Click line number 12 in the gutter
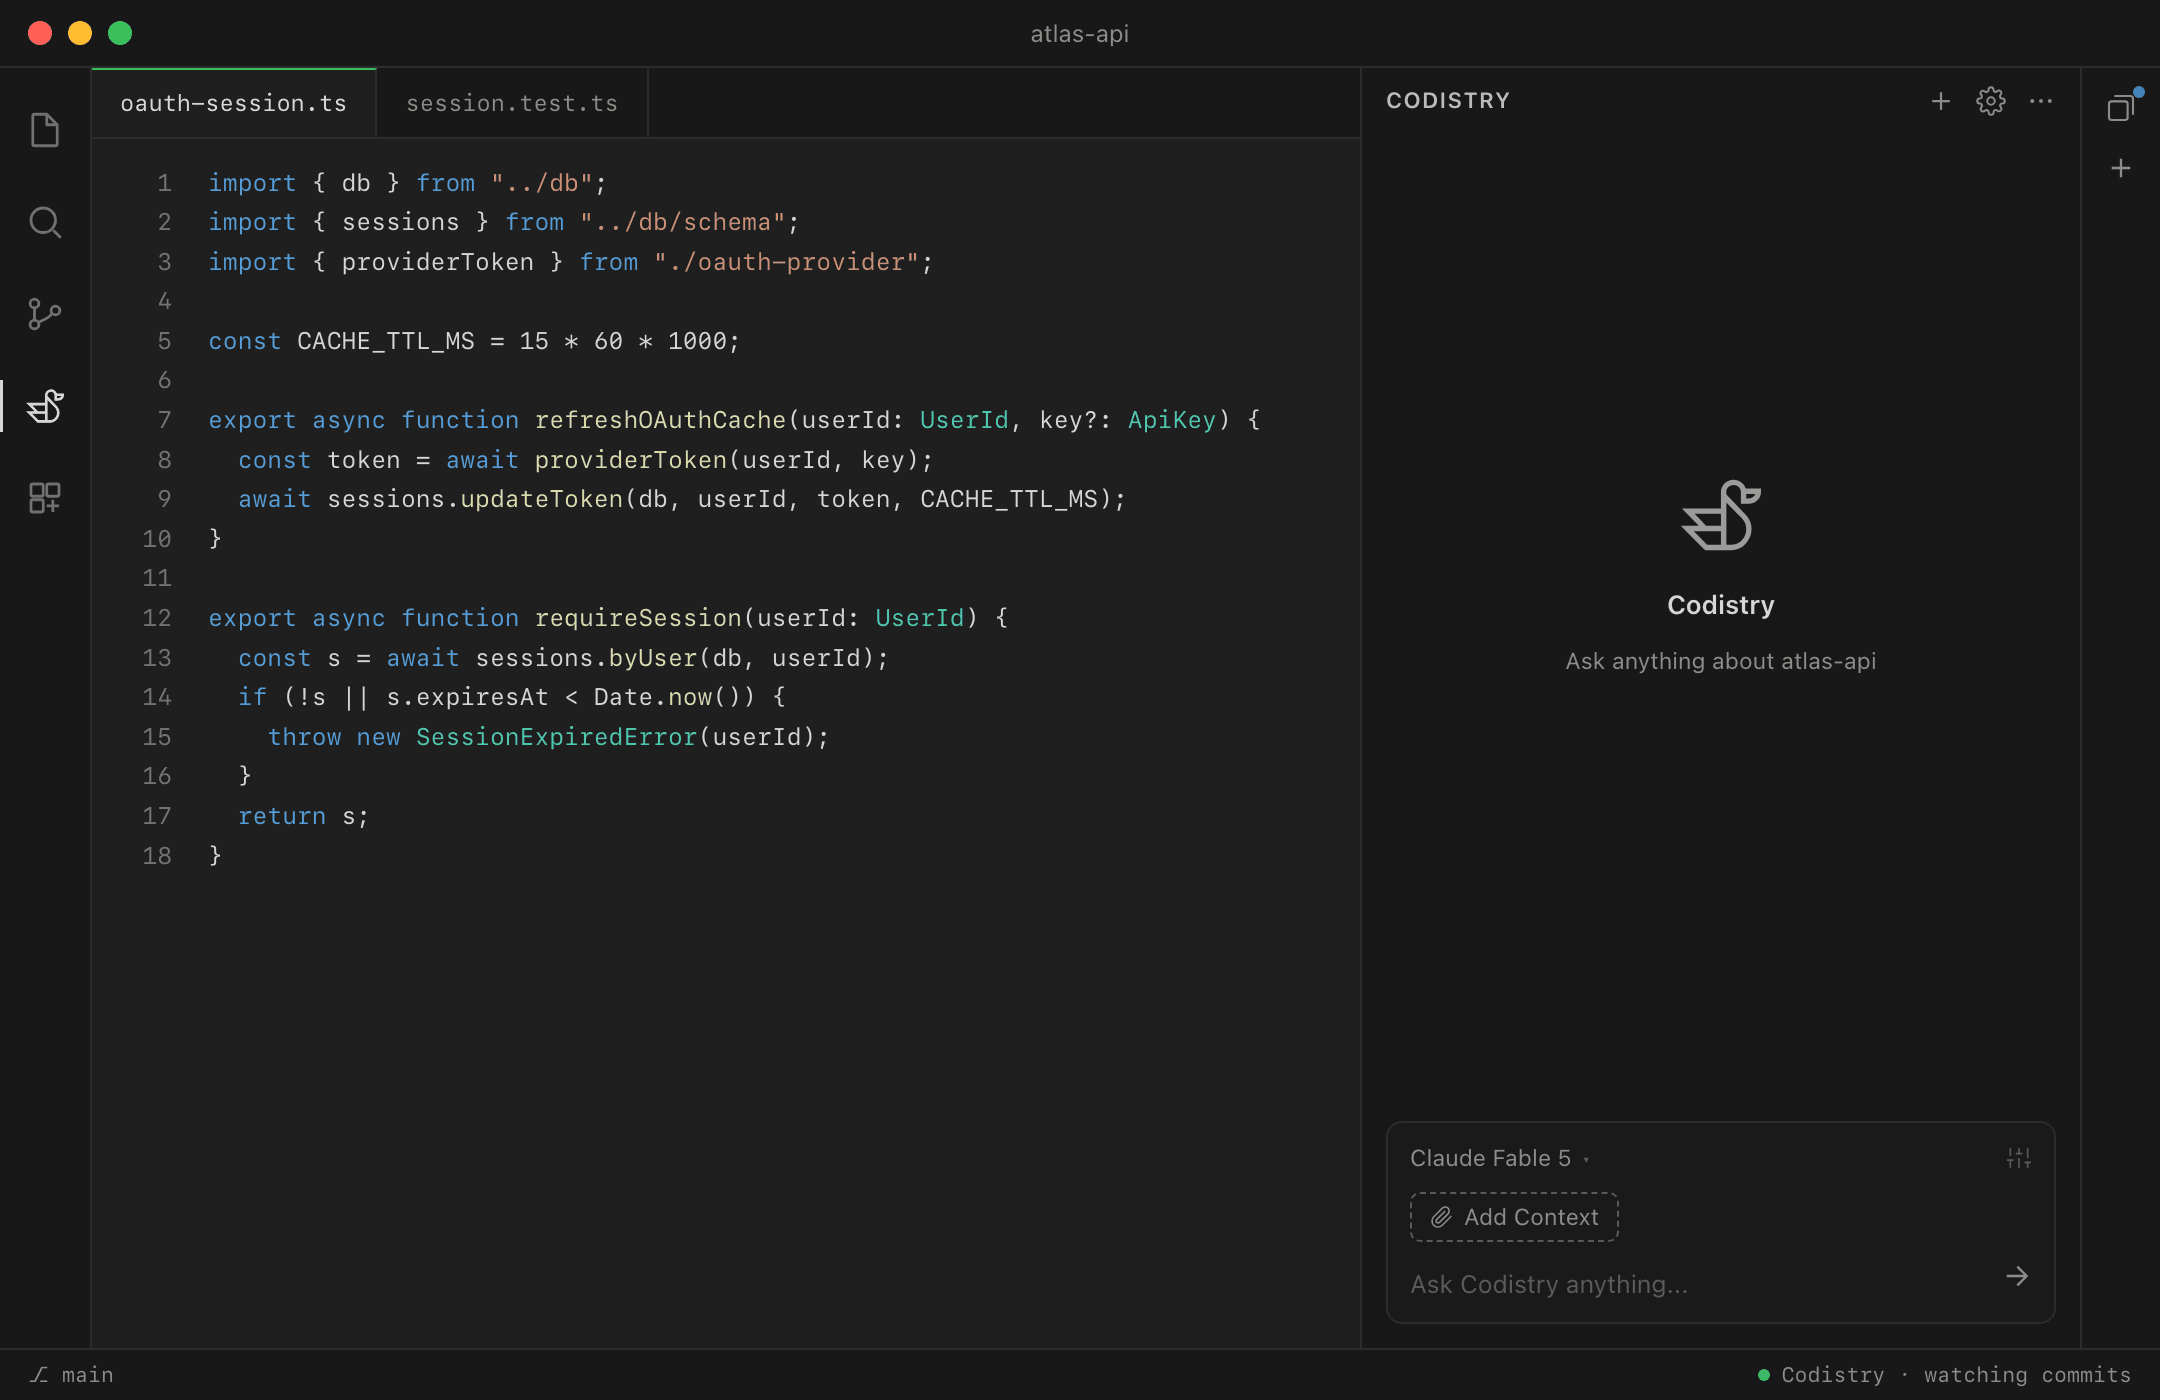 [157, 618]
